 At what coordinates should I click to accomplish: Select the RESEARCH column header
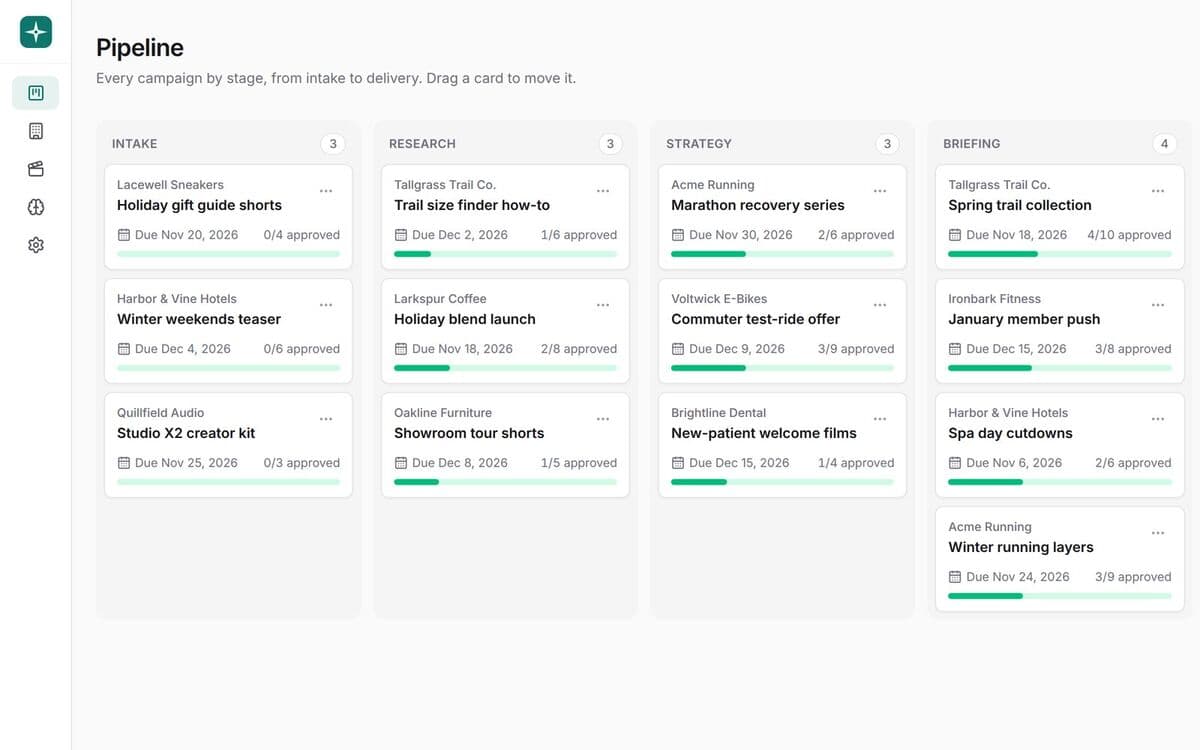[422, 144]
